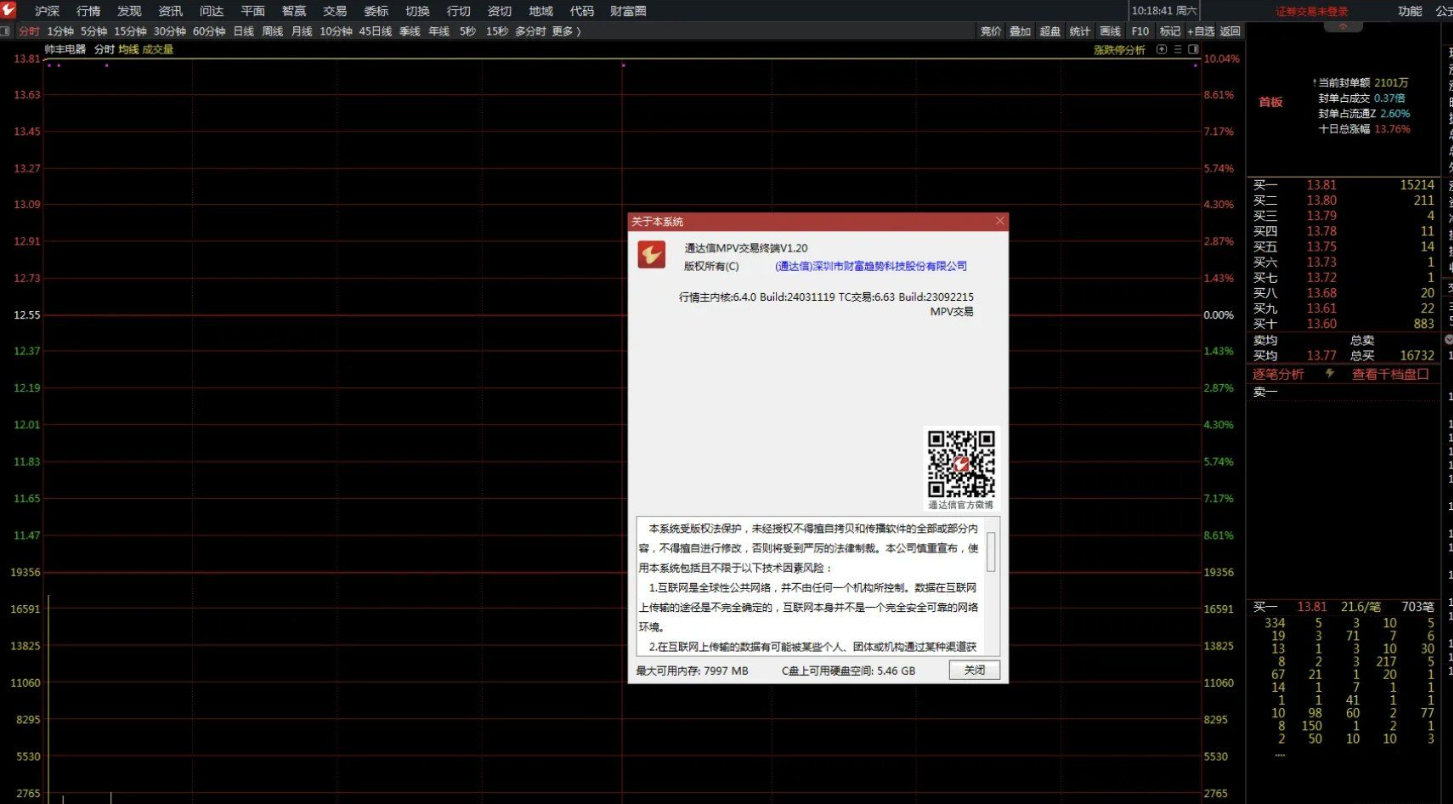Open the 行情 menu
This screenshot has height=804, width=1453.
click(x=88, y=11)
